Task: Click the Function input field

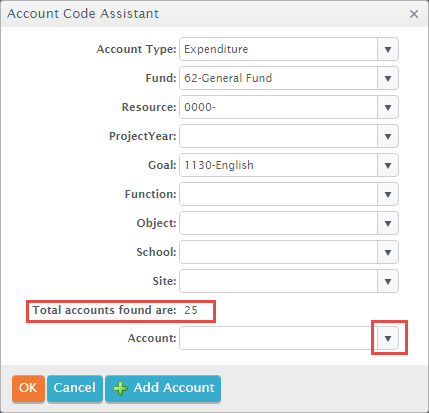Action: point(279,194)
